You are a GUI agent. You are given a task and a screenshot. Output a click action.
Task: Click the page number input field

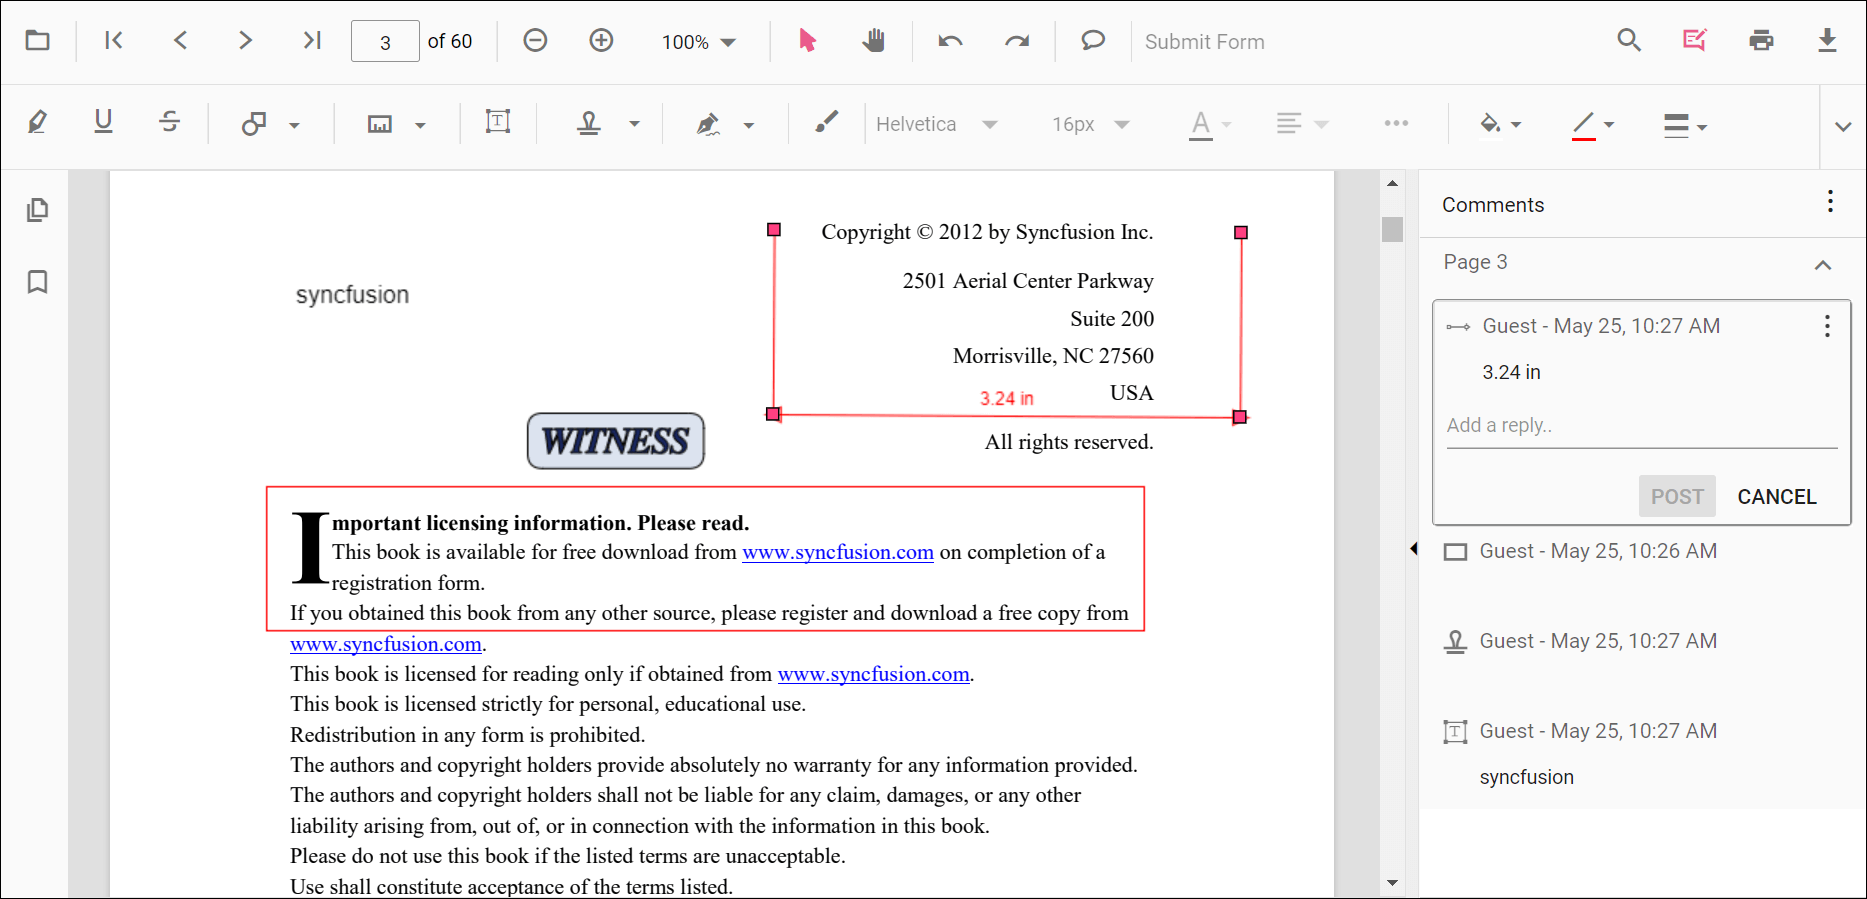[385, 42]
